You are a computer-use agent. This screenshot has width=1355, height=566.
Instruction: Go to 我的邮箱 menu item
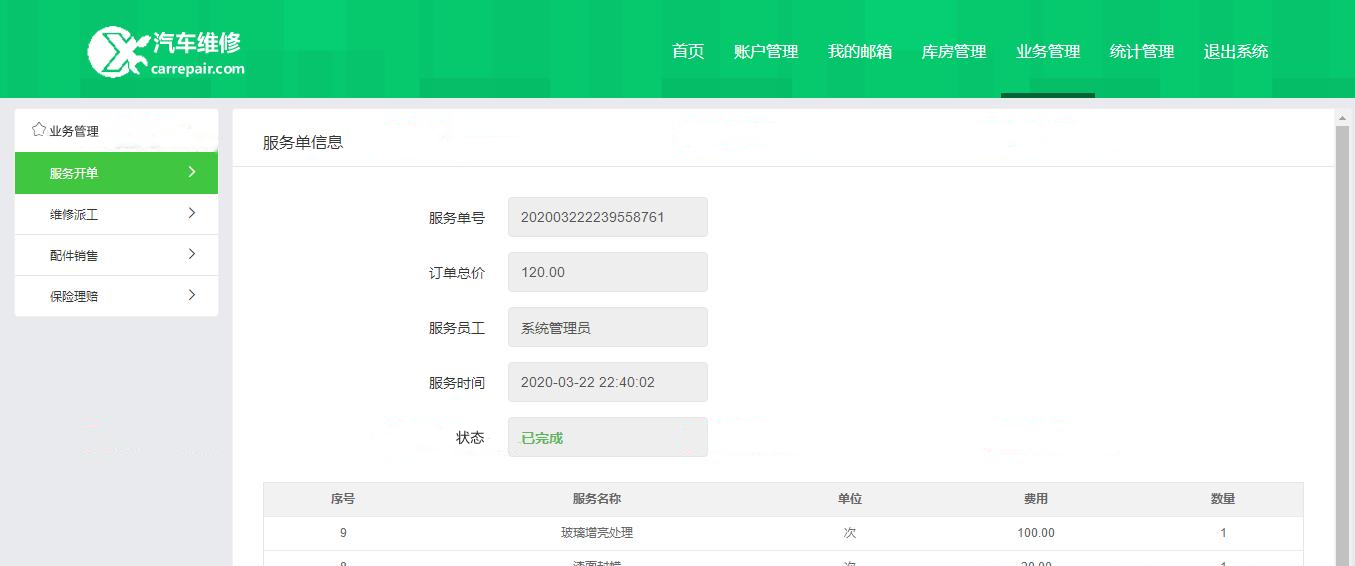pos(860,51)
